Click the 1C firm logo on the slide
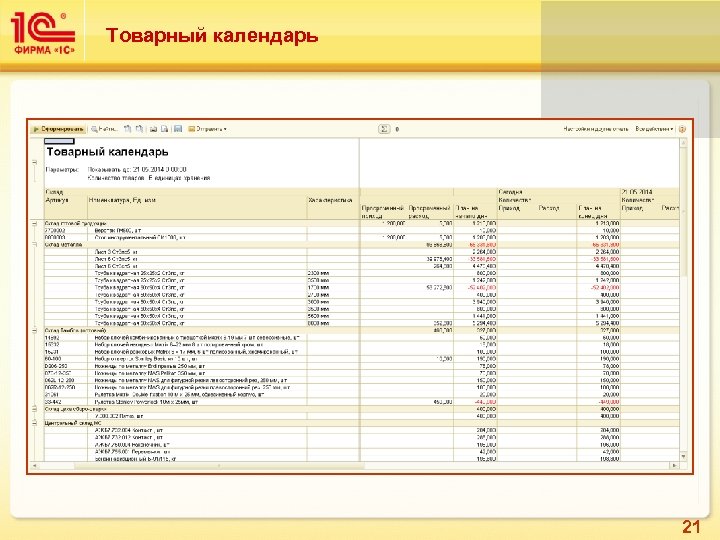720x540 pixels. tap(43, 33)
